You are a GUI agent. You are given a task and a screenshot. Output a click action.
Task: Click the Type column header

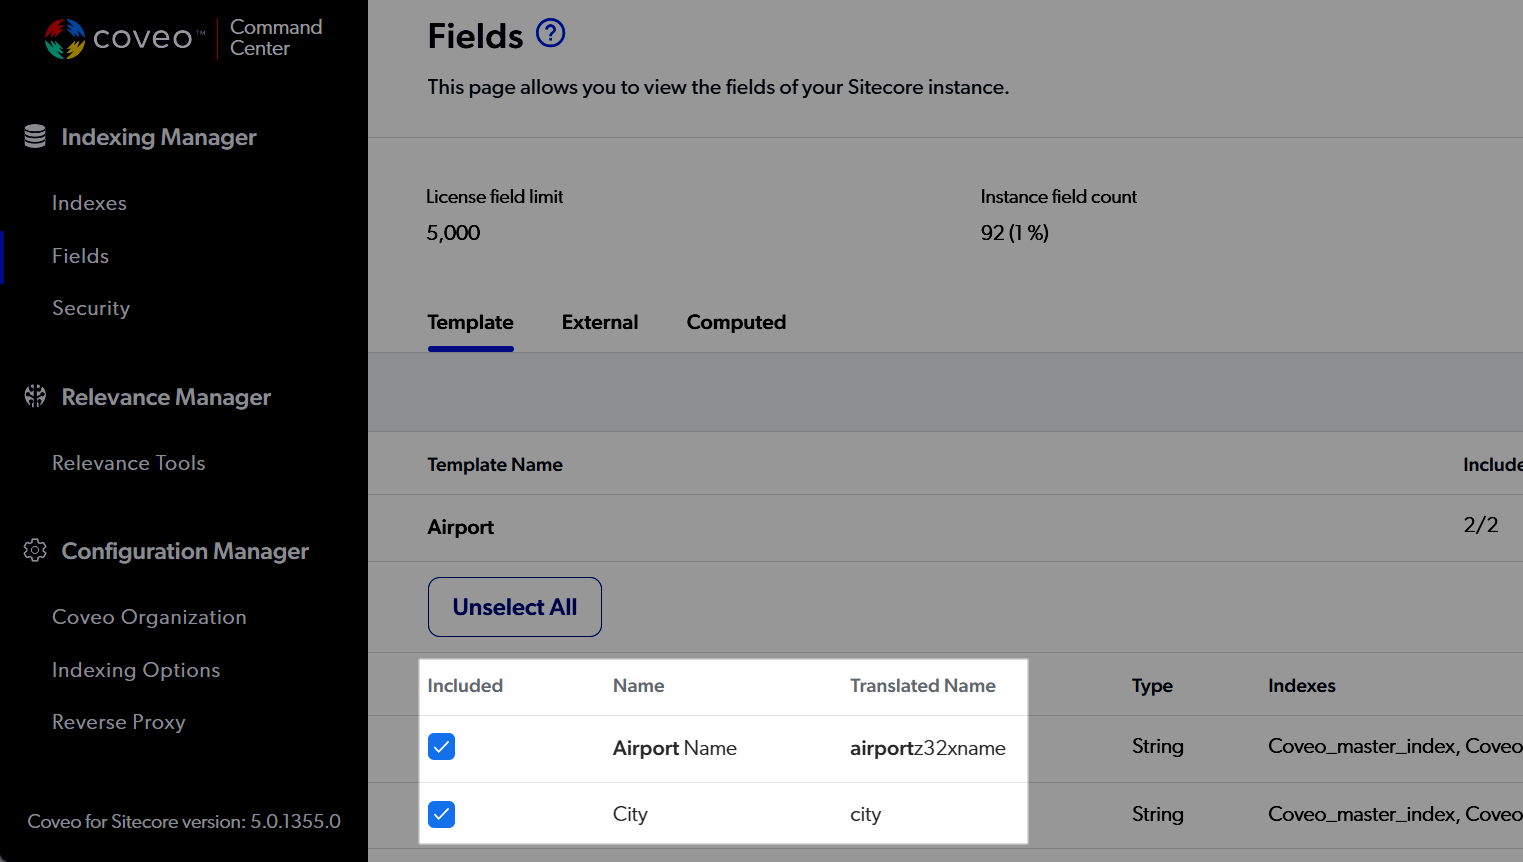pyautogui.click(x=1152, y=686)
